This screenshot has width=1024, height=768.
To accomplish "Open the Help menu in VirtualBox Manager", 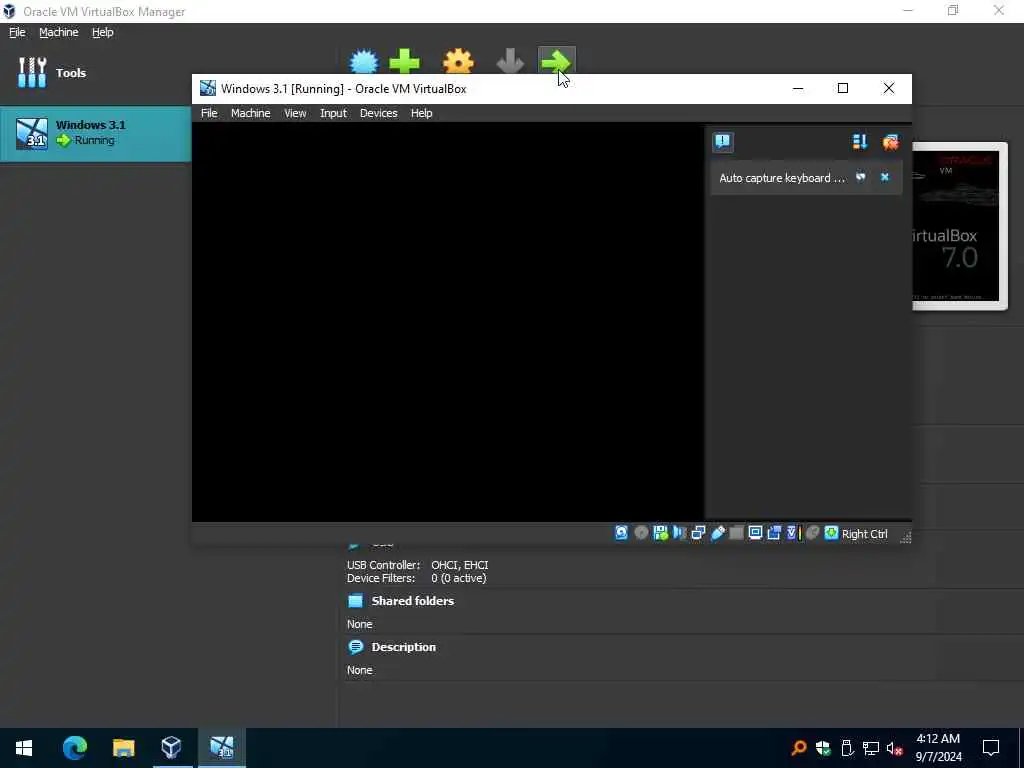I will 103,32.
